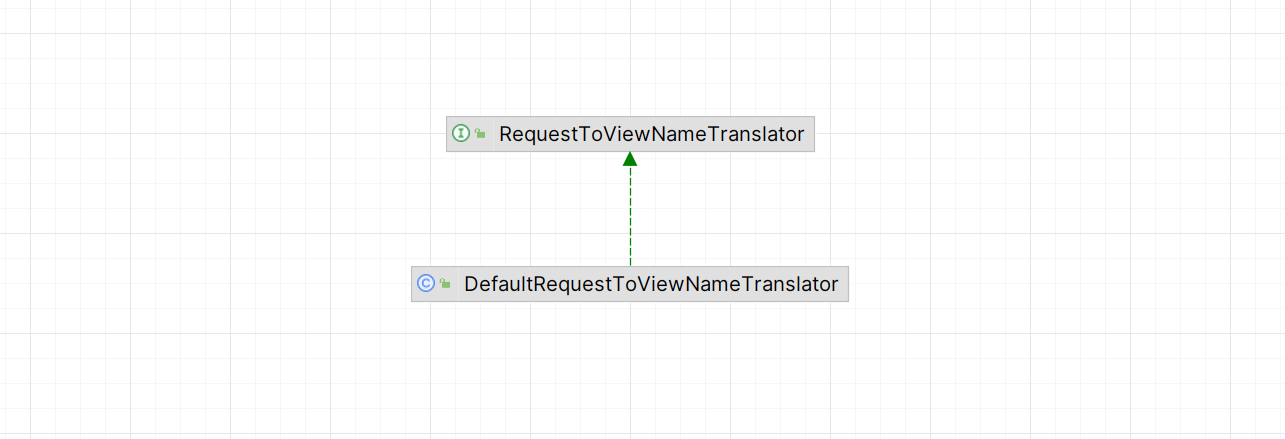1285x439 pixels.
Task: Click the interface icon beside RequestToViewNameTranslator
Action: click(x=461, y=133)
